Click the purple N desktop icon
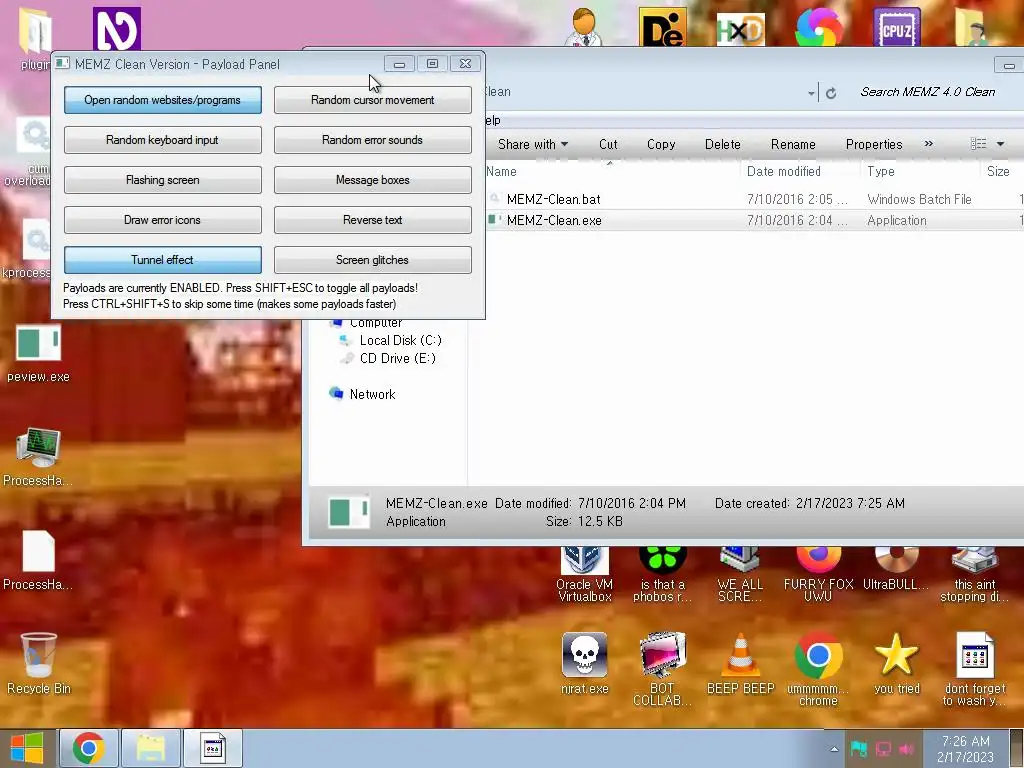The width and height of the screenshot is (1024, 768). tap(116, 29)
